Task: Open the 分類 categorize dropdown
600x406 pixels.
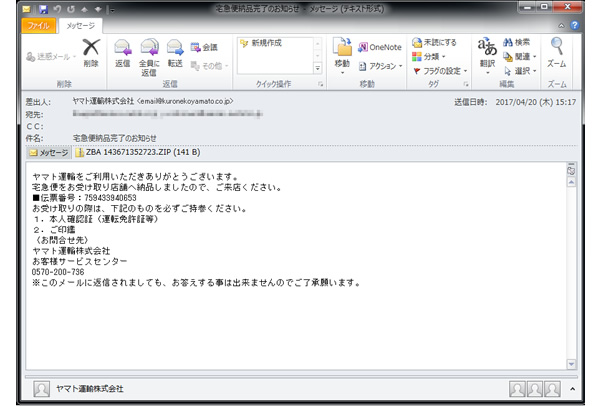Action: click(x=429, y=57)
